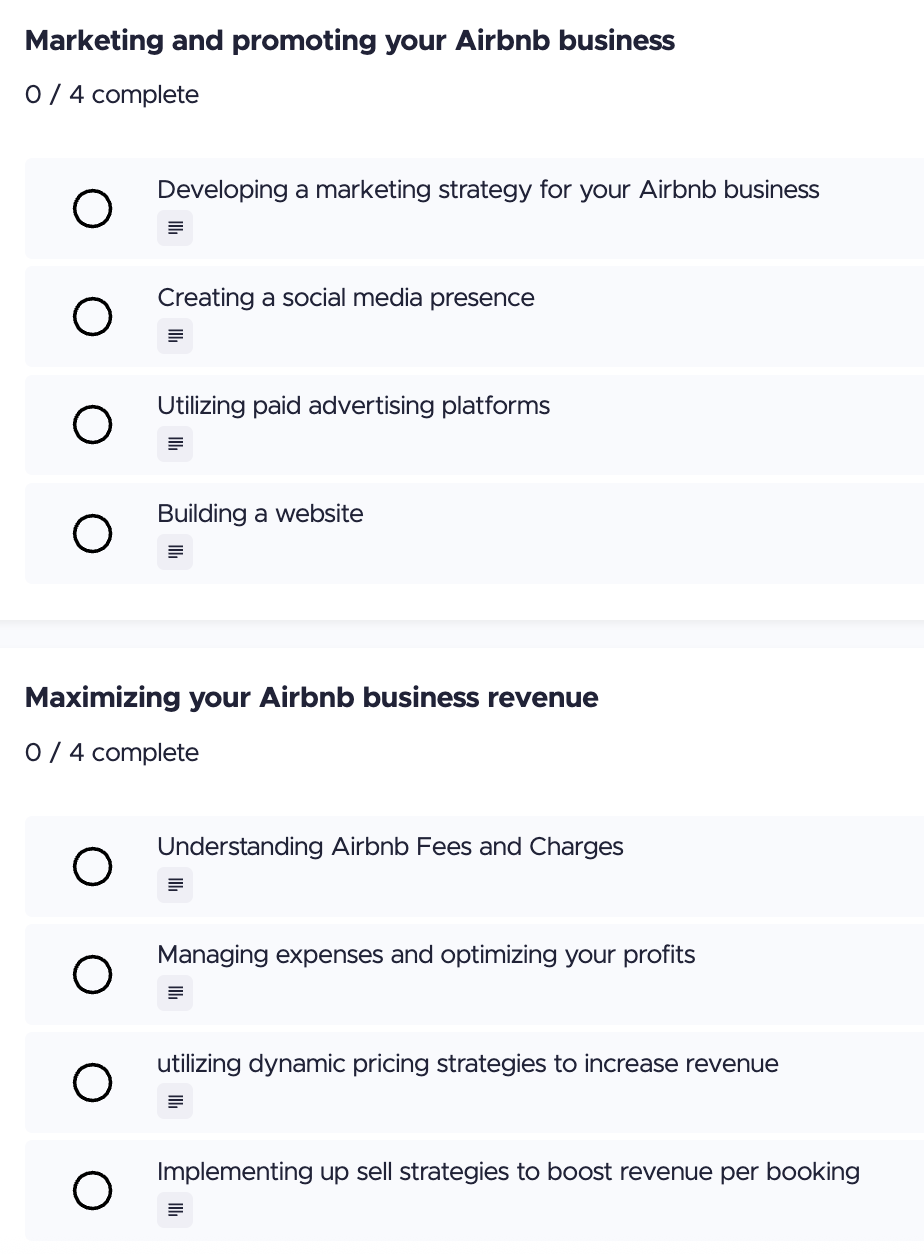
Task: Open text icon under Utilizing paid advertising platforms
Action: [175, 445]
